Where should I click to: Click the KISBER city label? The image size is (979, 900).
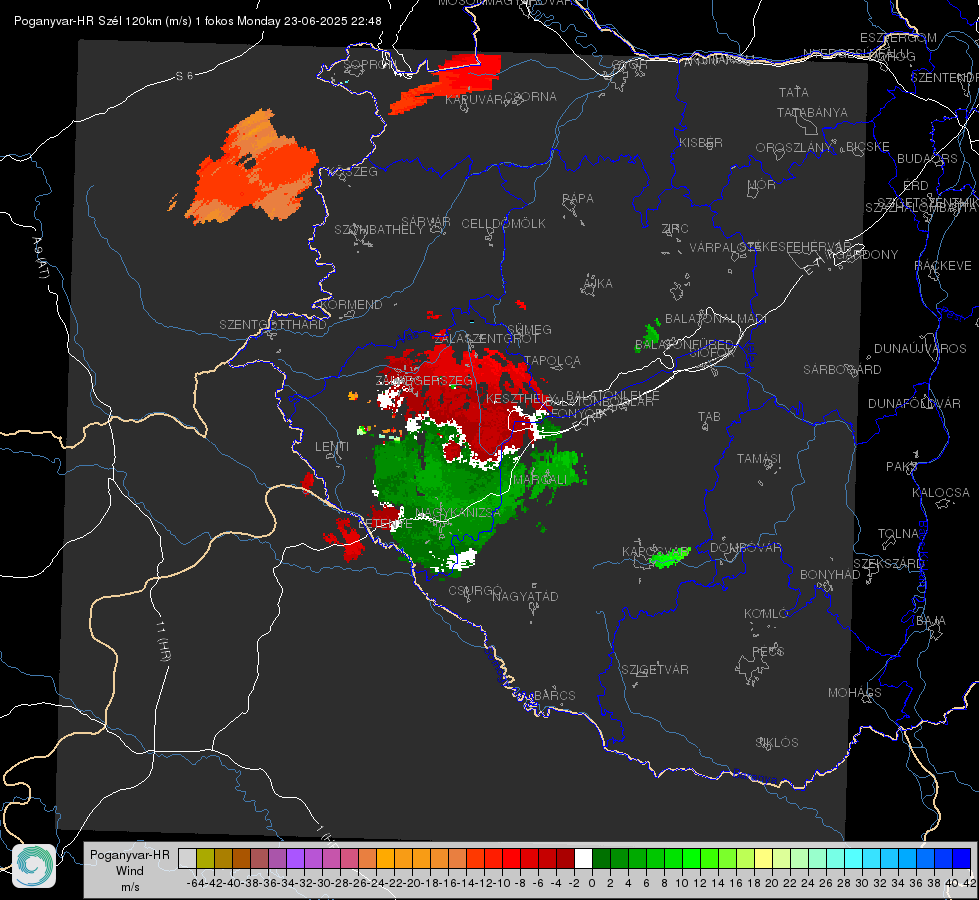(x=701, y=142)
